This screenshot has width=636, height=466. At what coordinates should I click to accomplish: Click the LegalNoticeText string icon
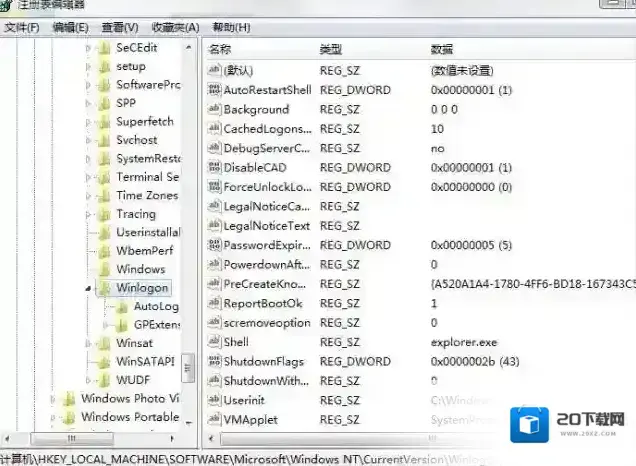[x=214, y=225]
